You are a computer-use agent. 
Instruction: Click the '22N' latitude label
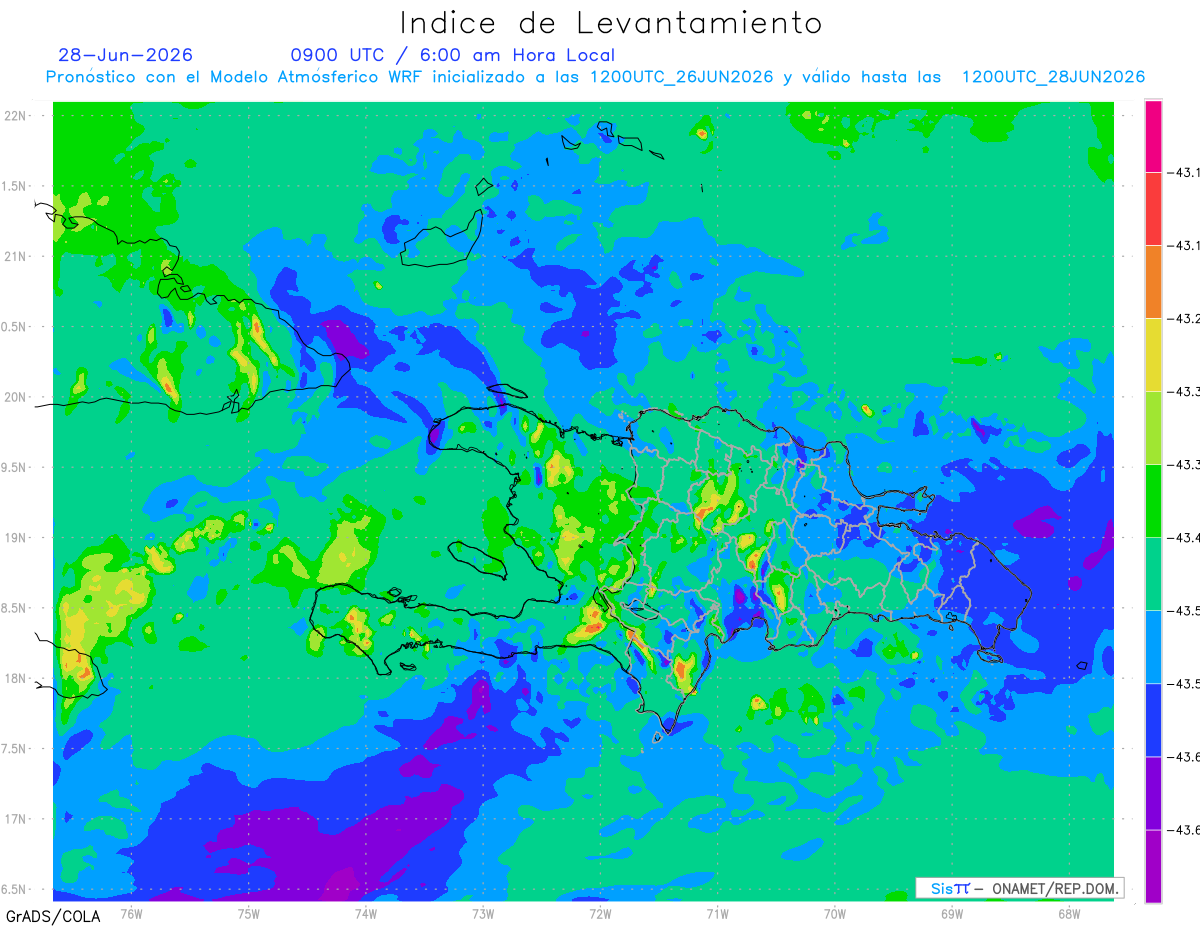(x=17, y=116)
